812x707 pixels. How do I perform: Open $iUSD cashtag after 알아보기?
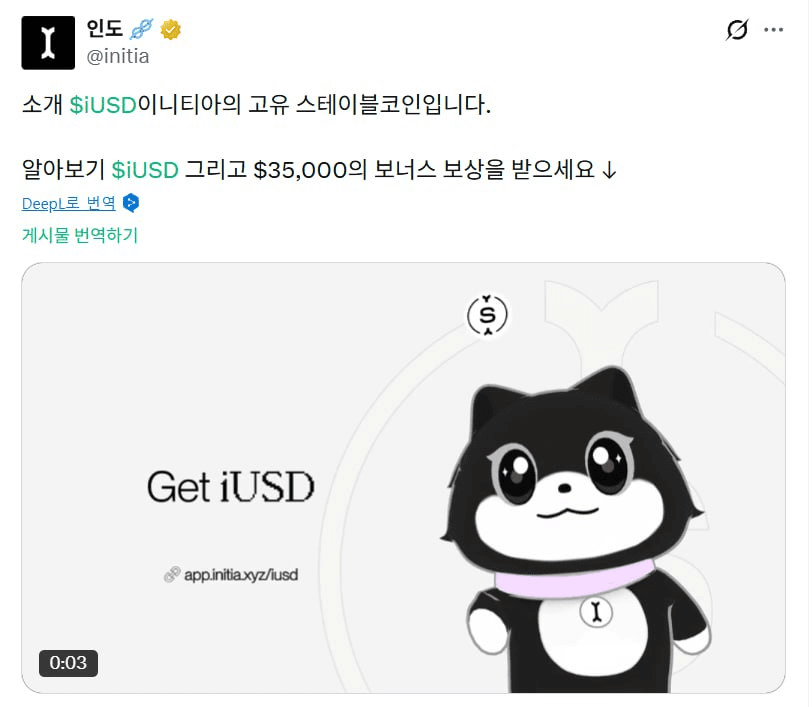click(x=146, y=169)
